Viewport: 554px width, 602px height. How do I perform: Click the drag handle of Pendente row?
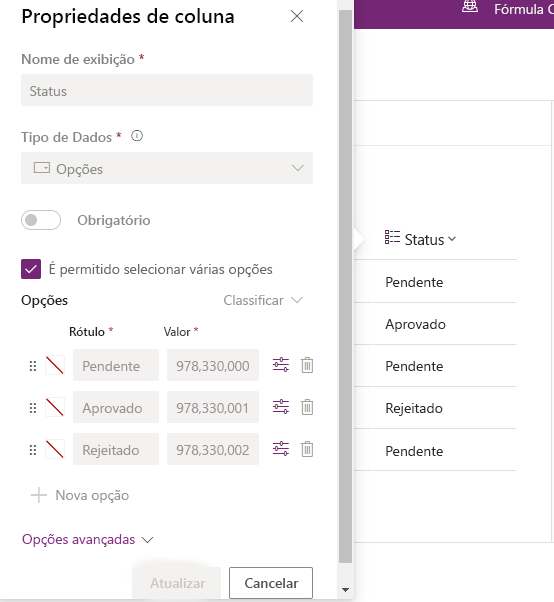tap(33, 366)
